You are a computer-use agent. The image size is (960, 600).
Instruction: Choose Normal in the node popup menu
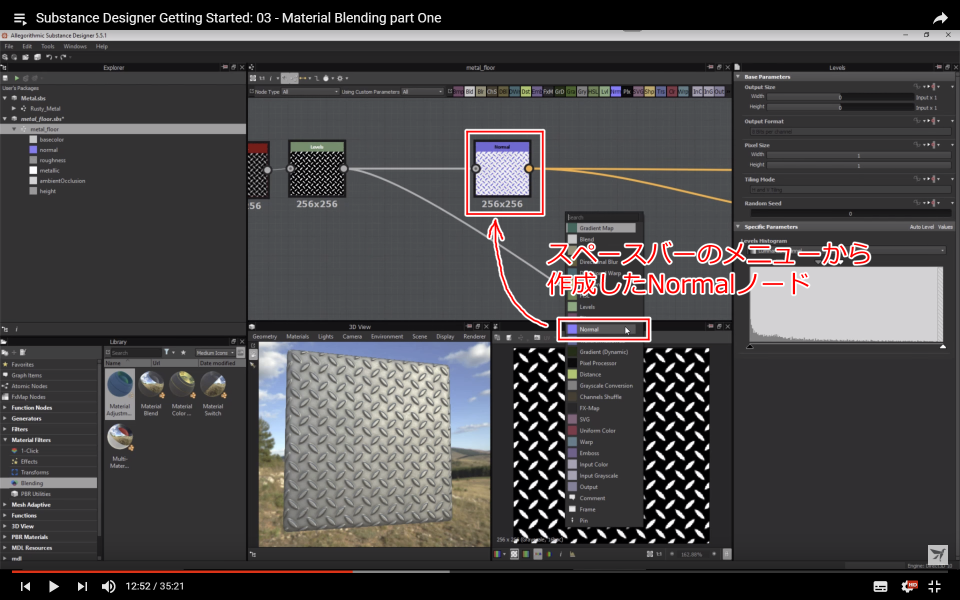[602, 329]
